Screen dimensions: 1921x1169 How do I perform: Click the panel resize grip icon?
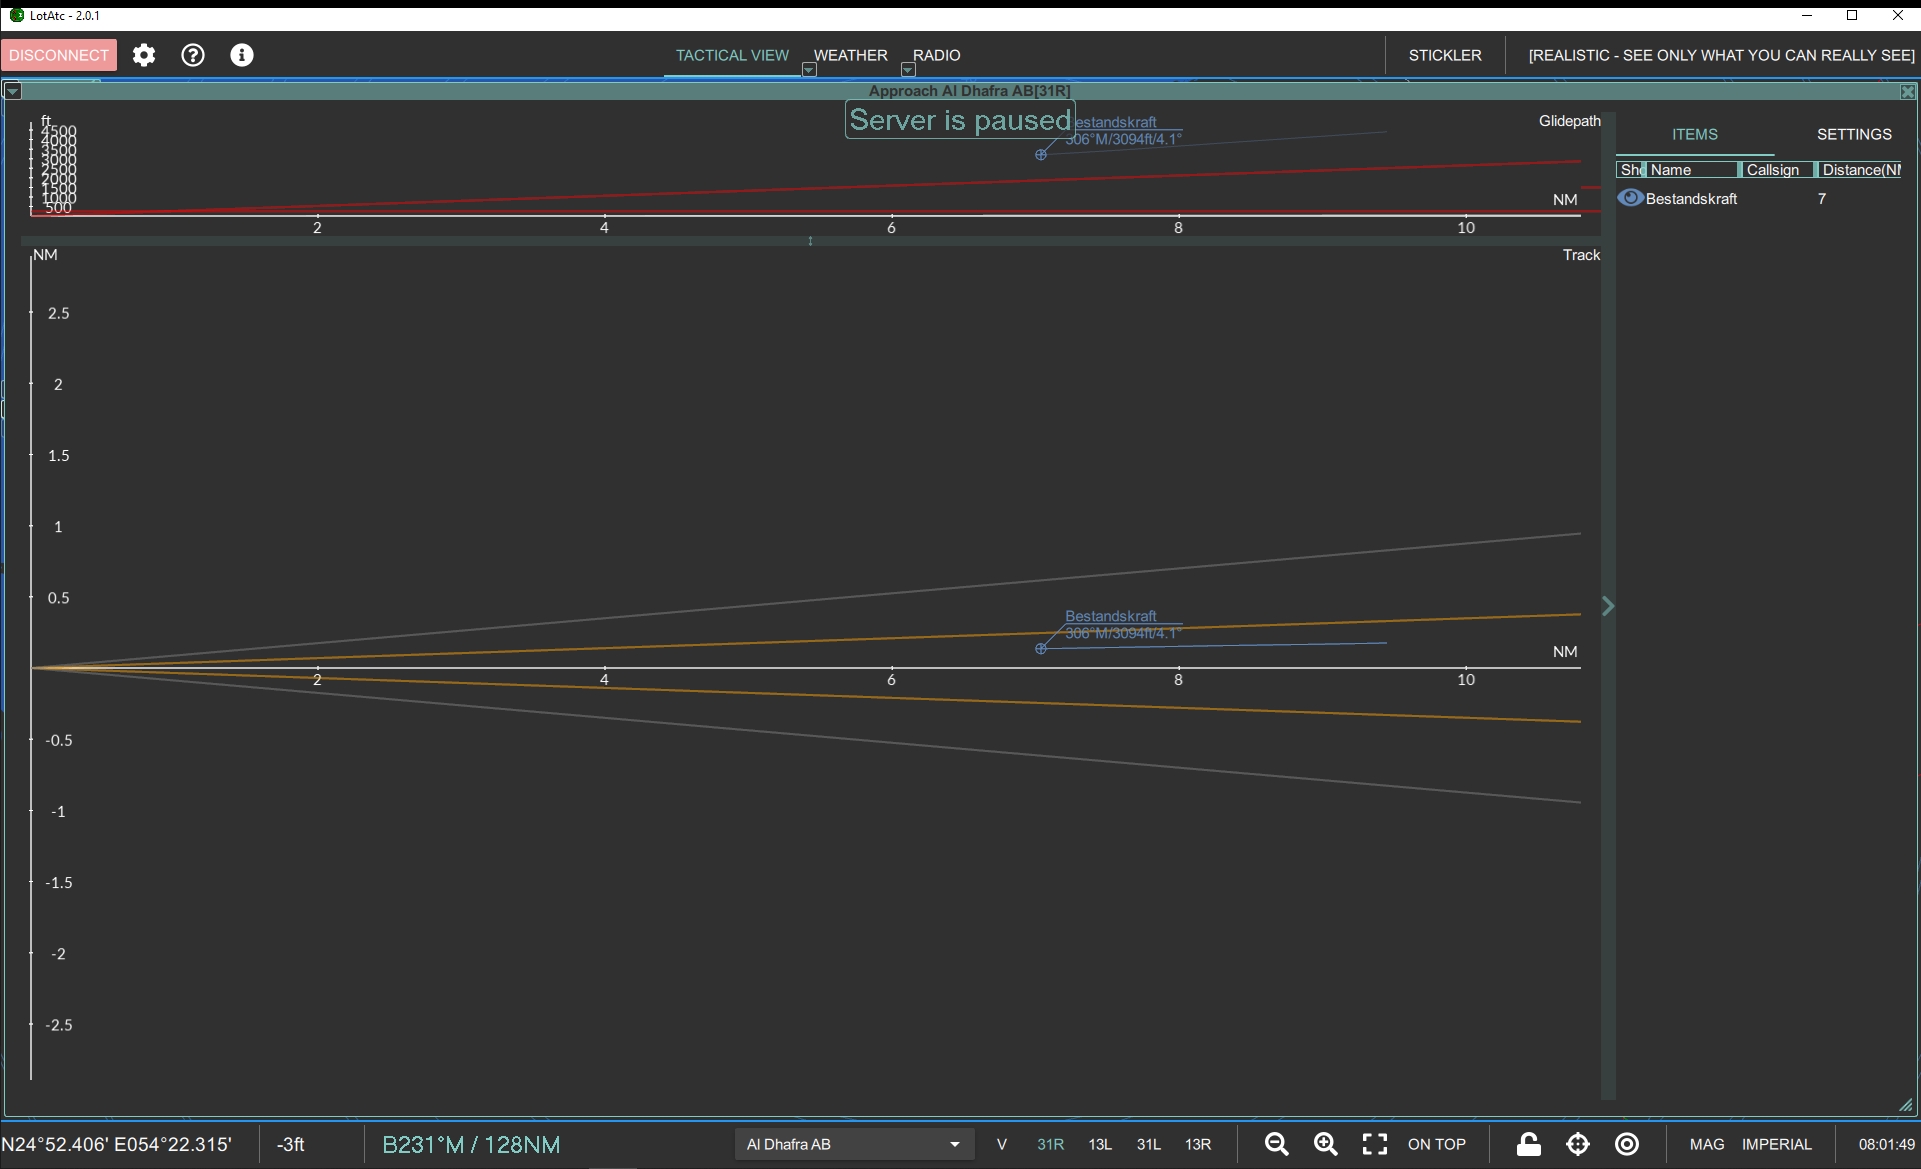click(1906, 1105)
